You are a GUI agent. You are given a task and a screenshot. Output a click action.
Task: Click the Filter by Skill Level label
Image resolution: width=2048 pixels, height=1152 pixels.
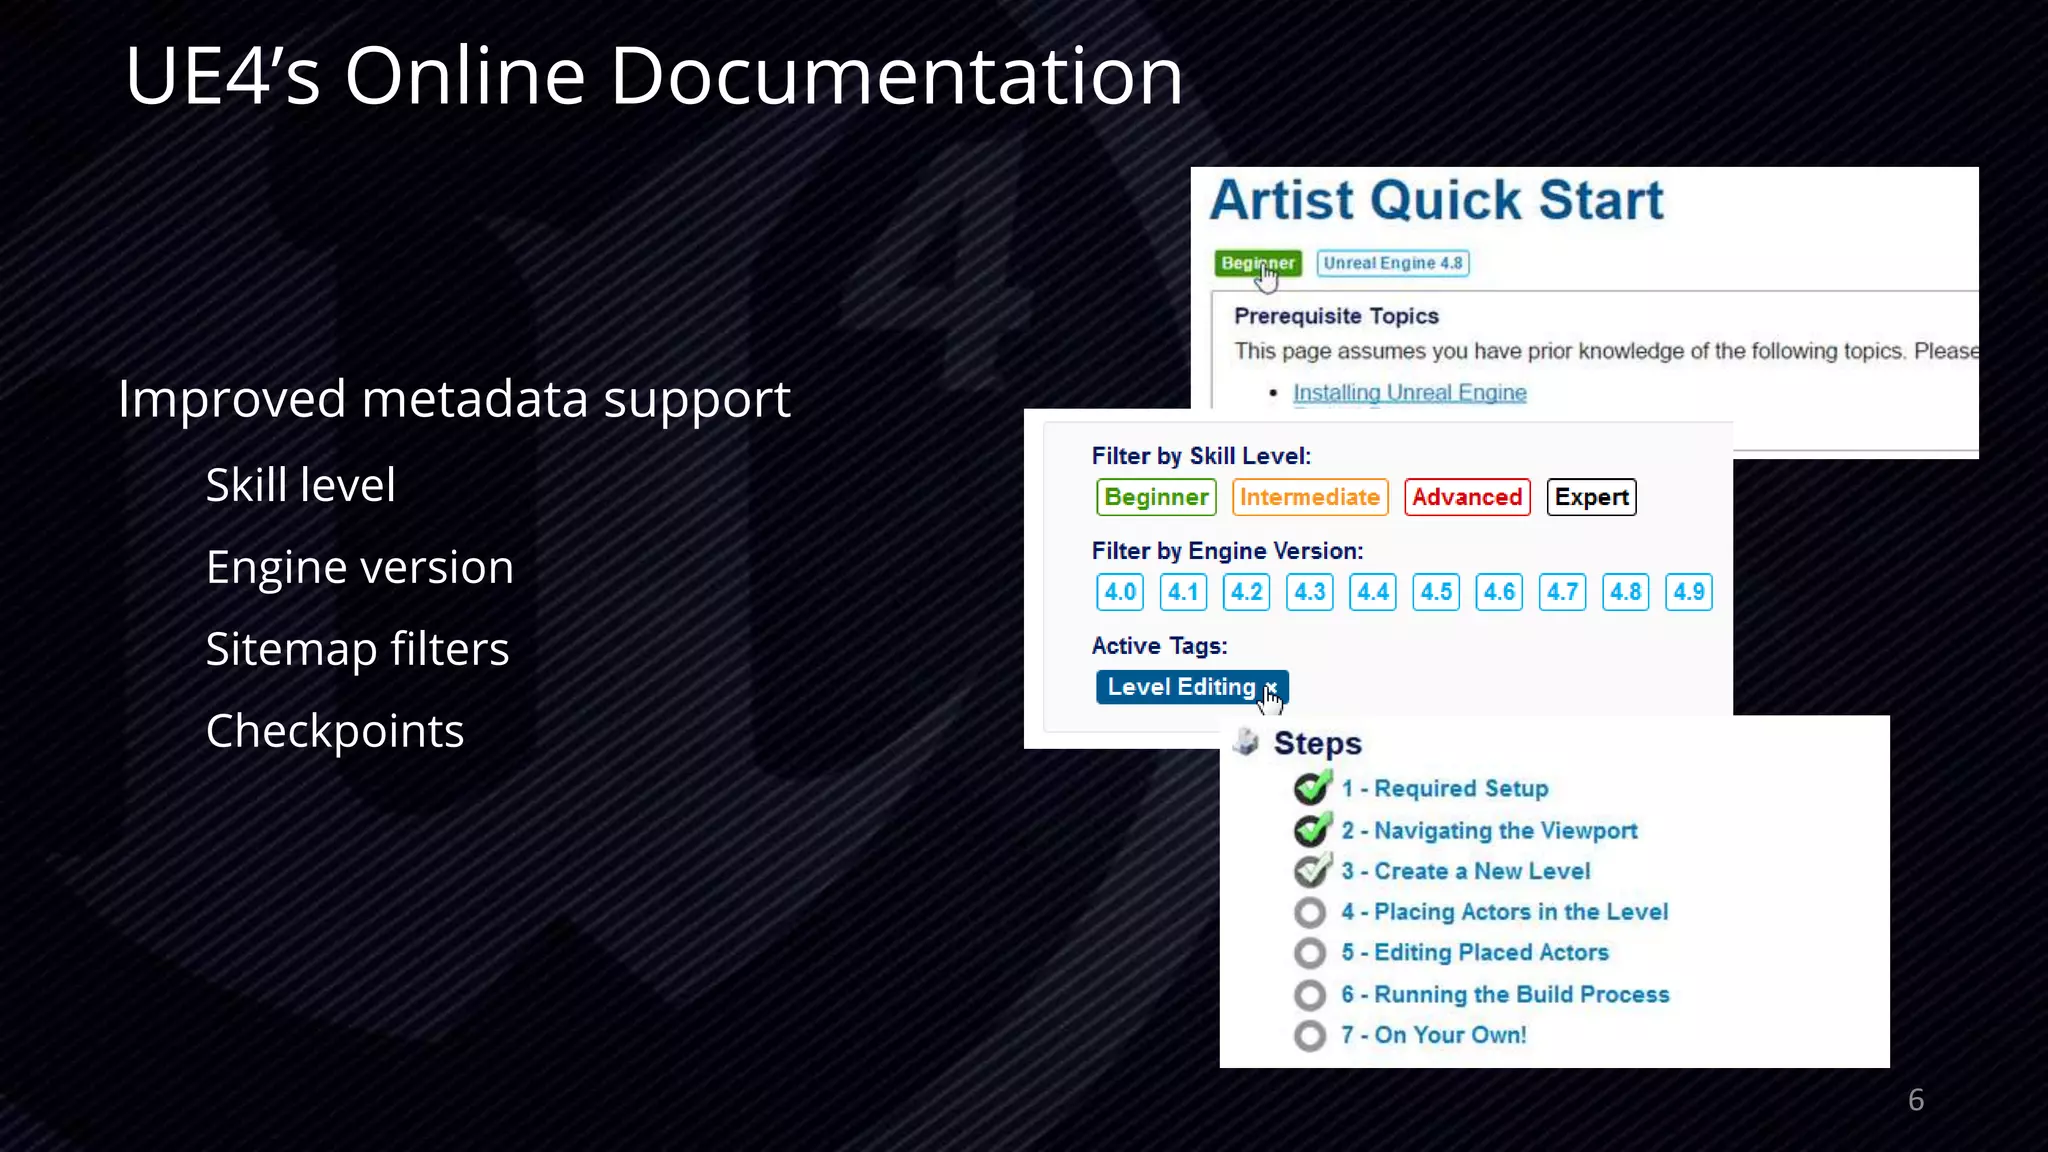pos(1201,456)
